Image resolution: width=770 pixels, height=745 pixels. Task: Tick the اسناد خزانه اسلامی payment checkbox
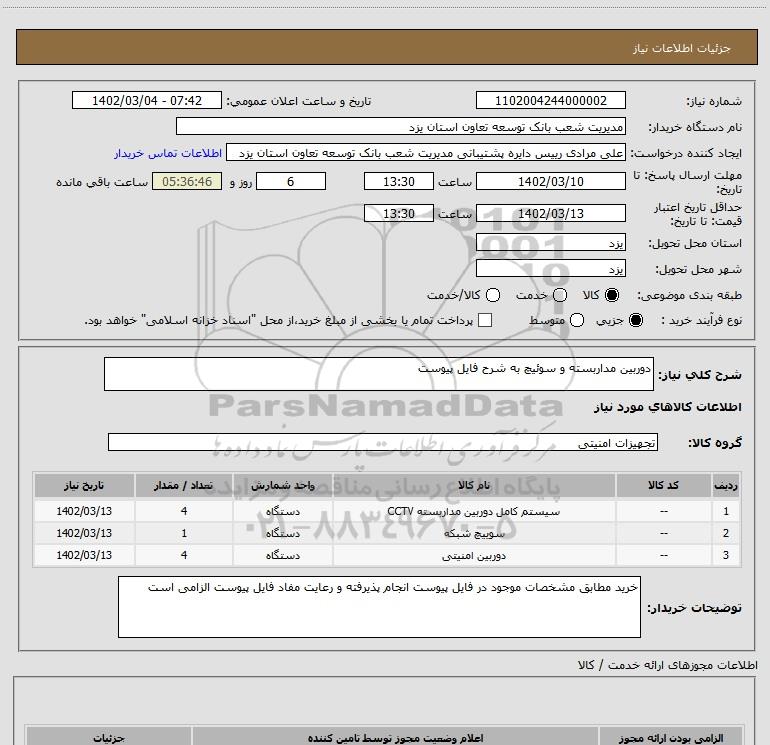click(485, 320)
